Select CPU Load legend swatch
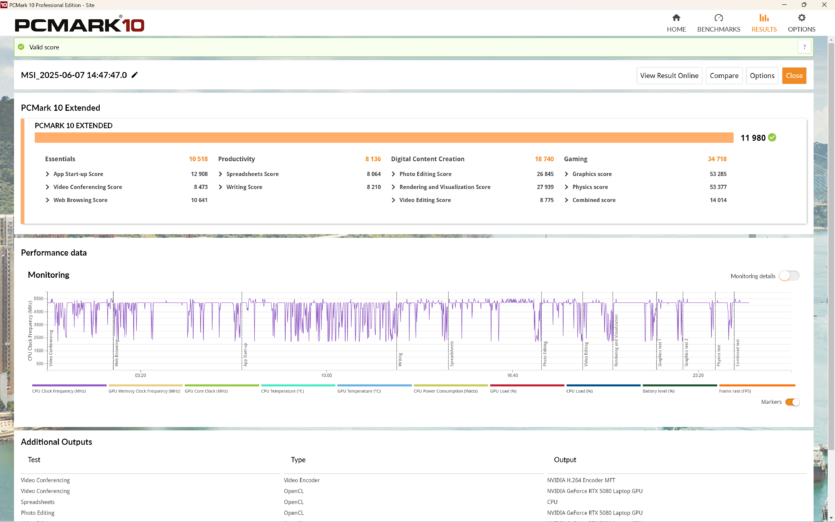 click(x=603, y=385)
